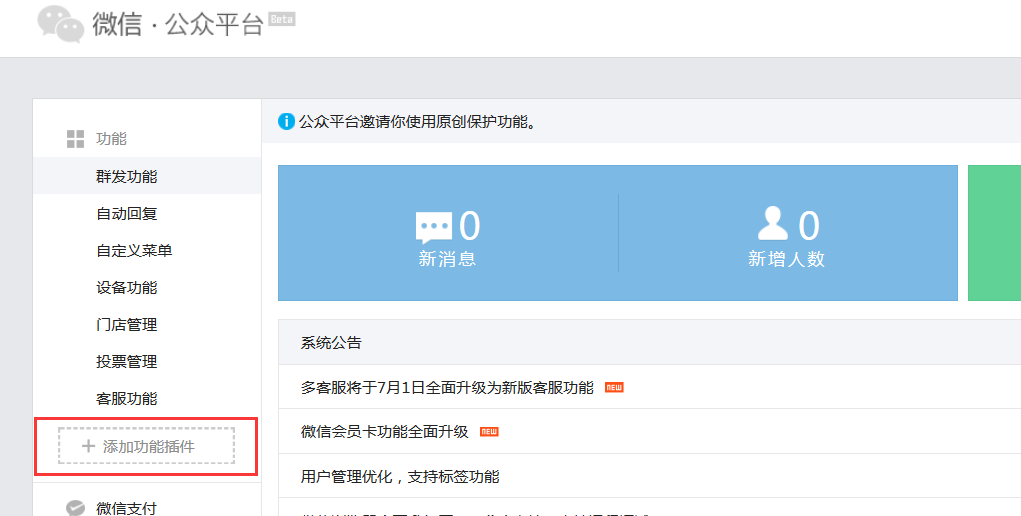Click the NEW badge after 微信会员卡 announcement
The image size is (1021, 516).
pos(489,432)
